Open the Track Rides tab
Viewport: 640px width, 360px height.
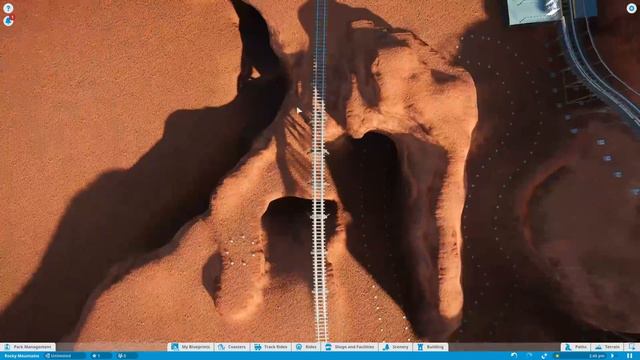[271, 347]
